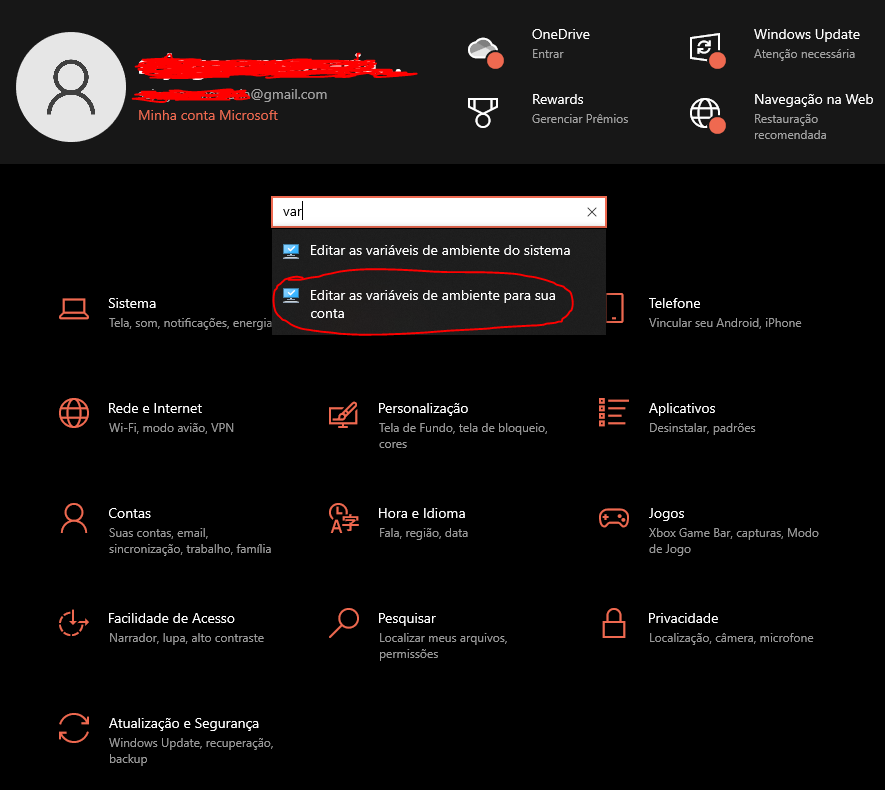
Task: Click the Hora e Idioma icon
Action: (x=343, y=518)
